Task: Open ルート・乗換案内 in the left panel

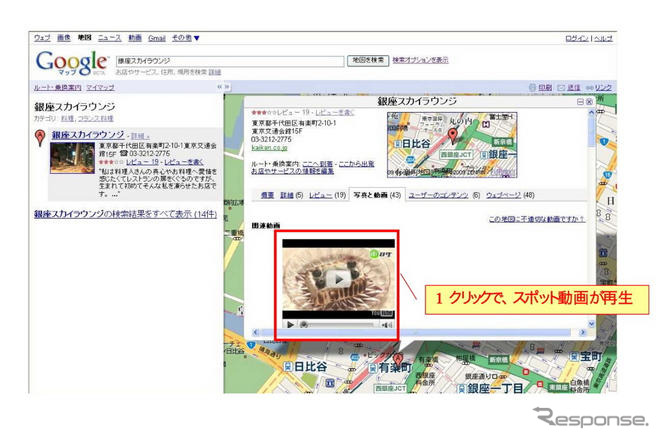Action: click(57, 88)
